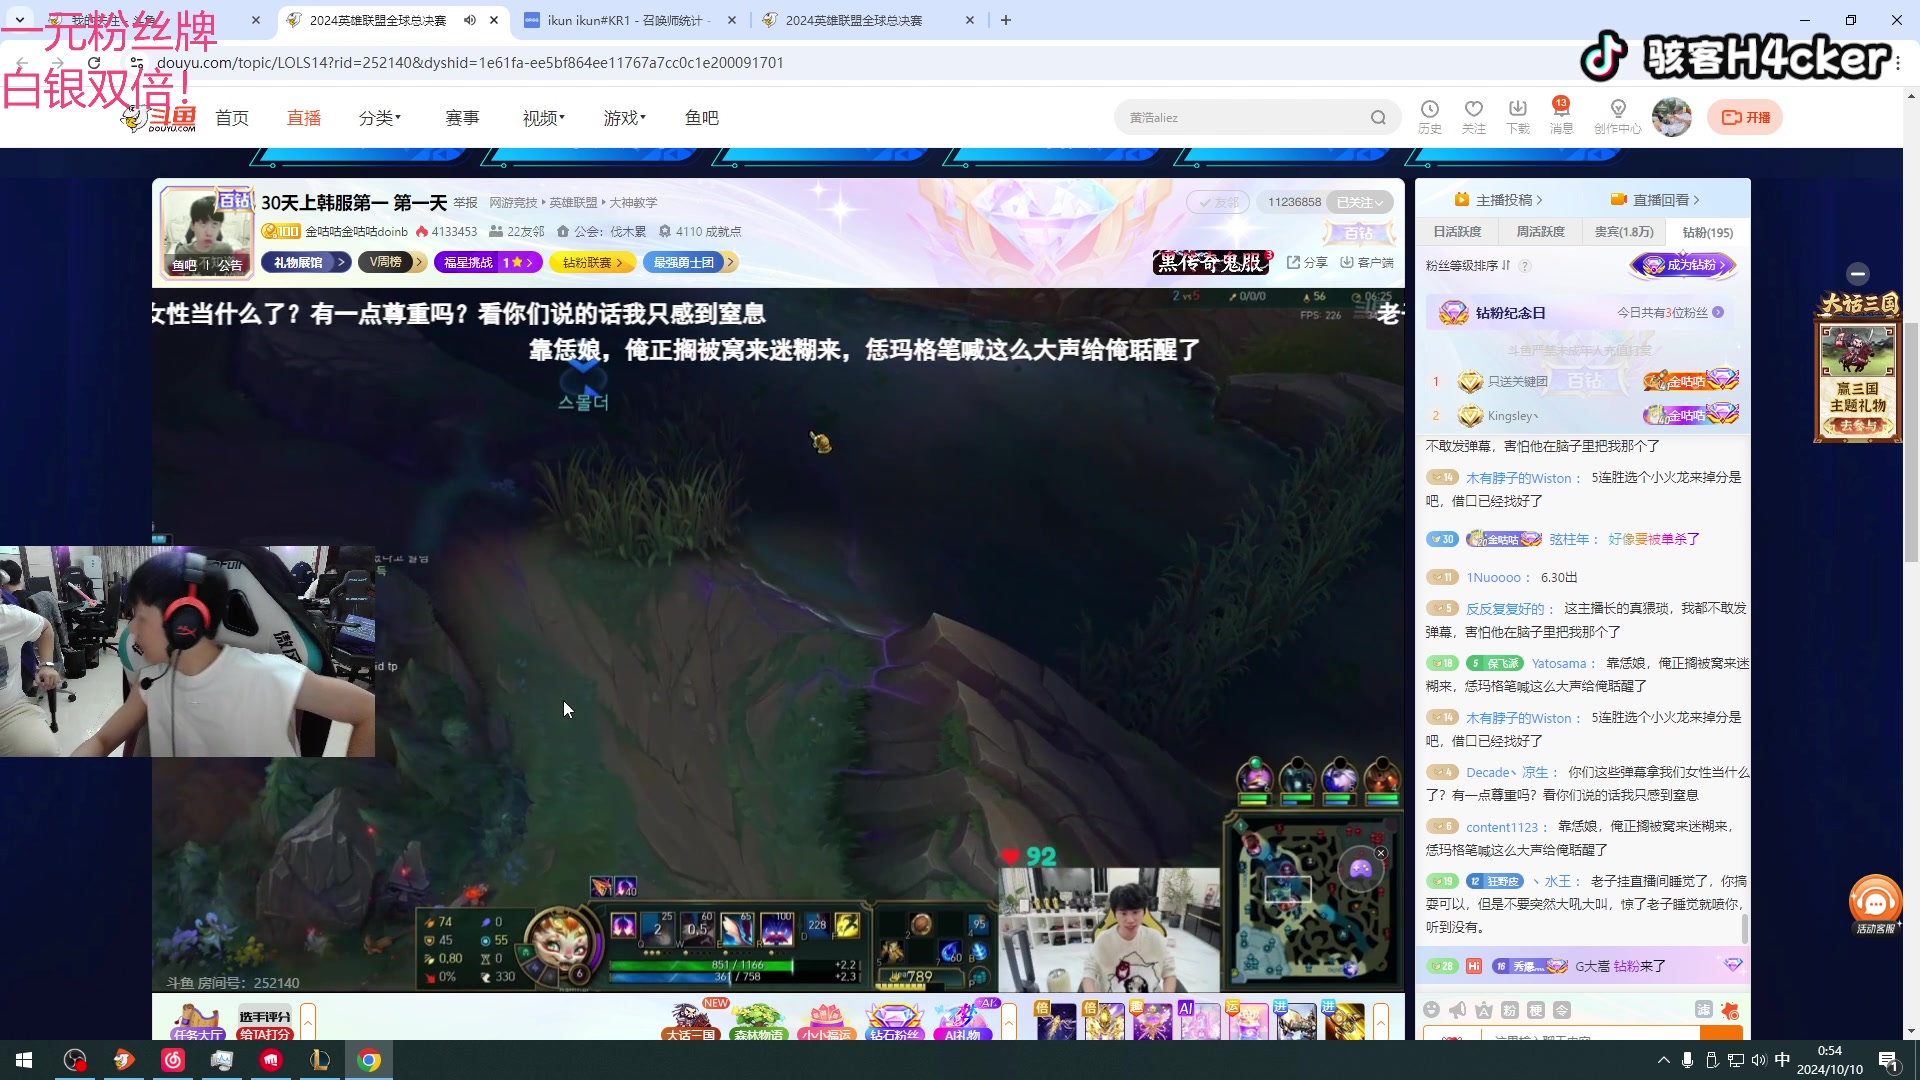Open the 历史 history icon
Viewport: 1920px width, 1080px height.
[x=1430, y=116]
